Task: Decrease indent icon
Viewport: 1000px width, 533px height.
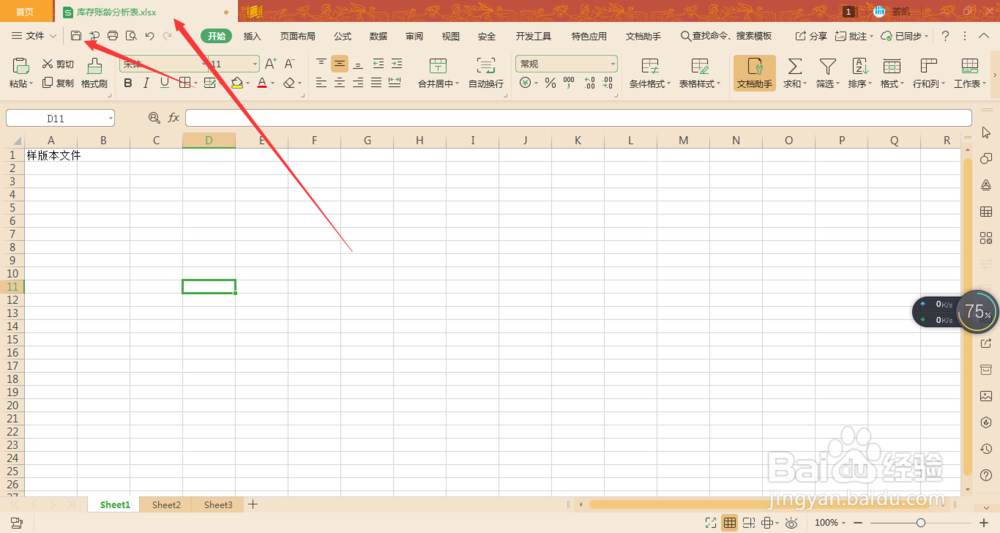Action: 378,64
